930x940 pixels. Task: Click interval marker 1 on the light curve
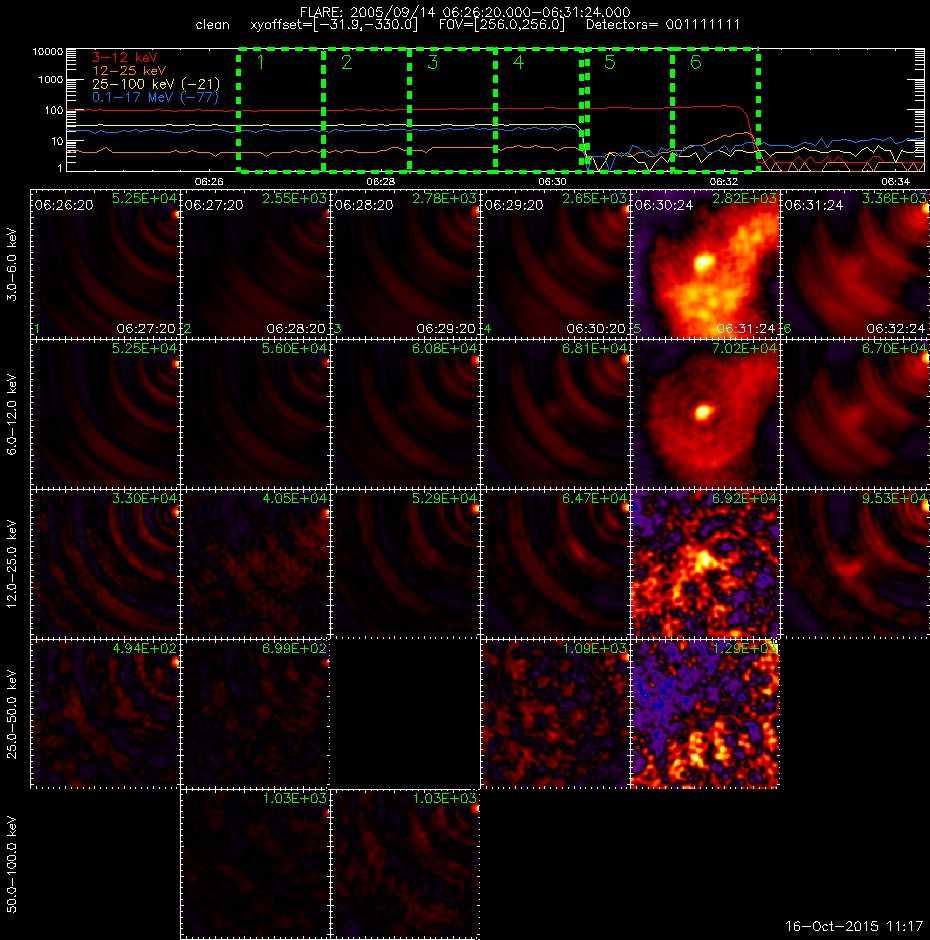point(260,62)
